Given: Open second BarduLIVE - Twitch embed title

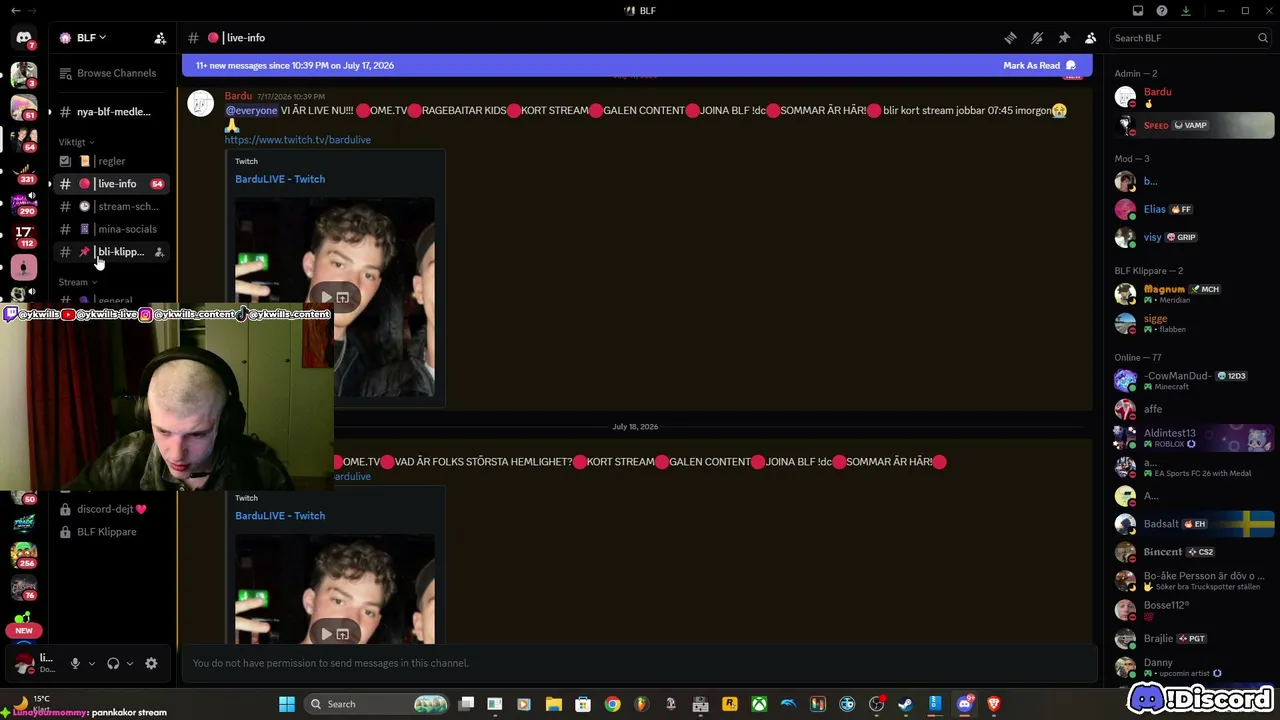Looking at the screenshot, I should click(x=280, y=516).
